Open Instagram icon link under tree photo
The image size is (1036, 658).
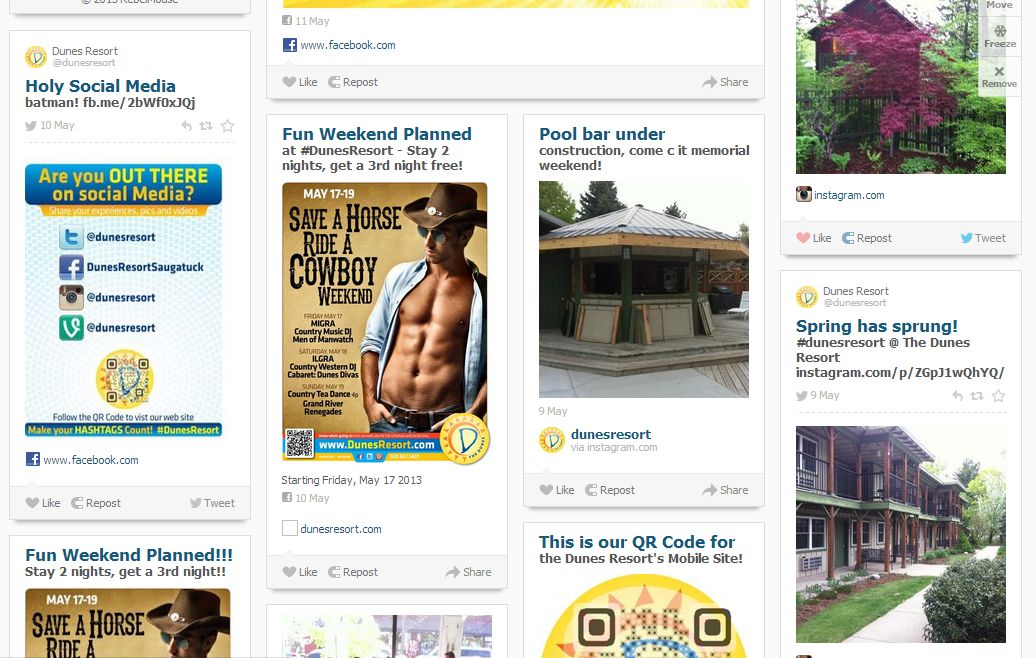tap(803, 194)
